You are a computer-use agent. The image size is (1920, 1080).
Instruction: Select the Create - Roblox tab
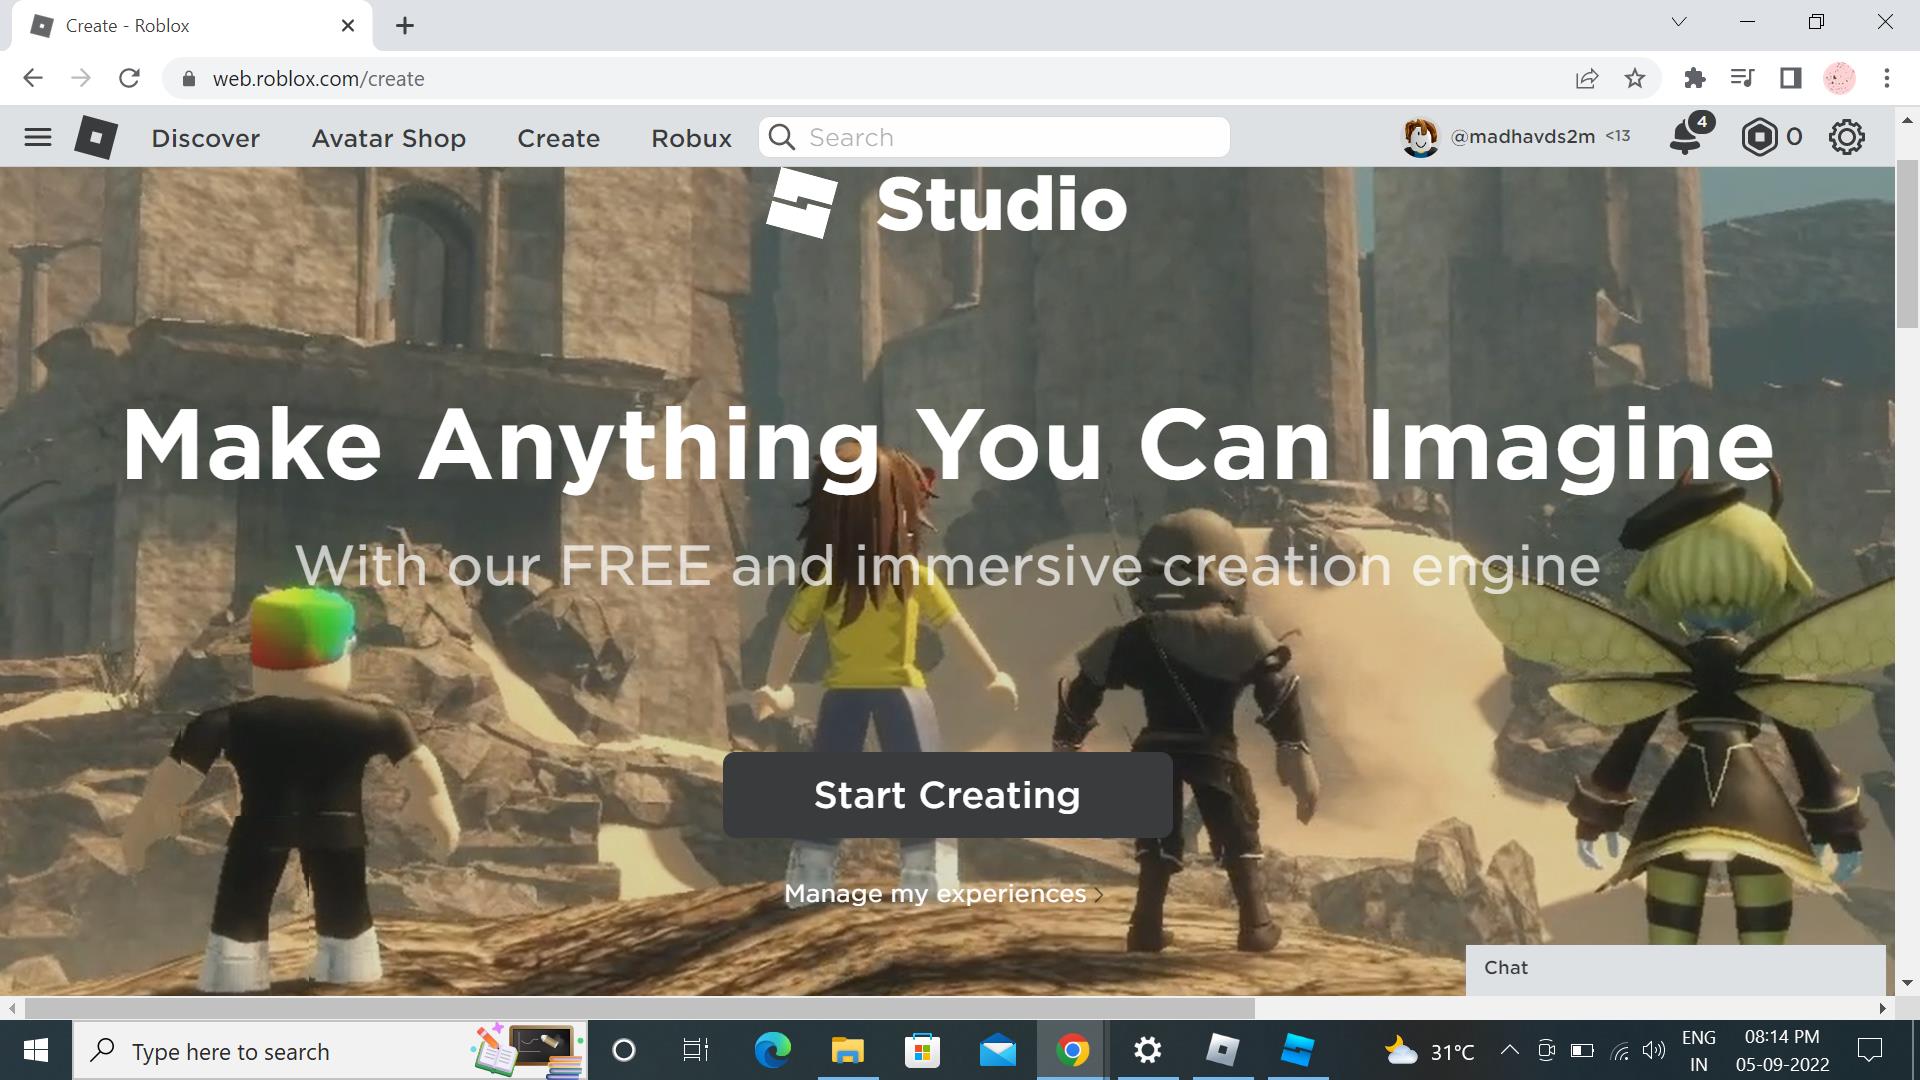tap(192, 26)
